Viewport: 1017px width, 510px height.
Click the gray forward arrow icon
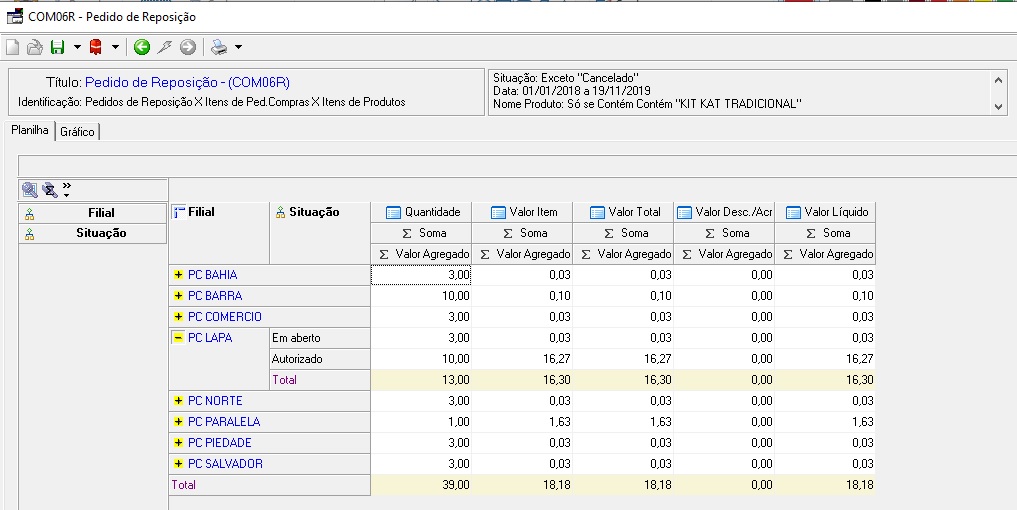tap(187, 47)
